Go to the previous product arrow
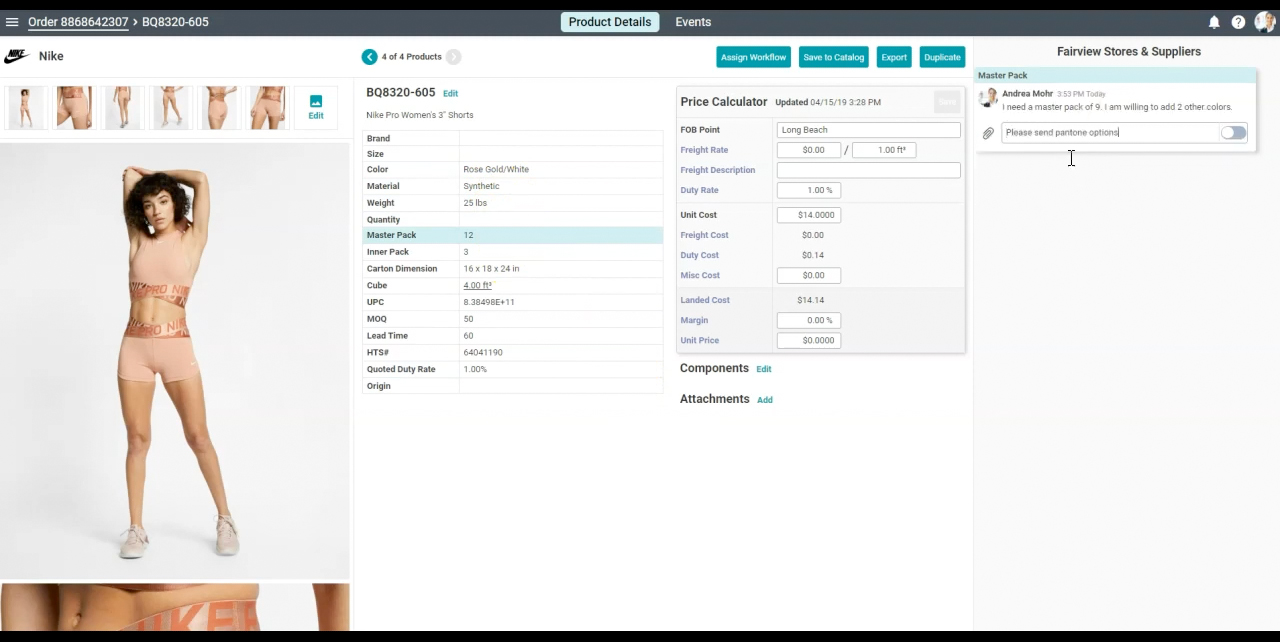 [370, 57]
